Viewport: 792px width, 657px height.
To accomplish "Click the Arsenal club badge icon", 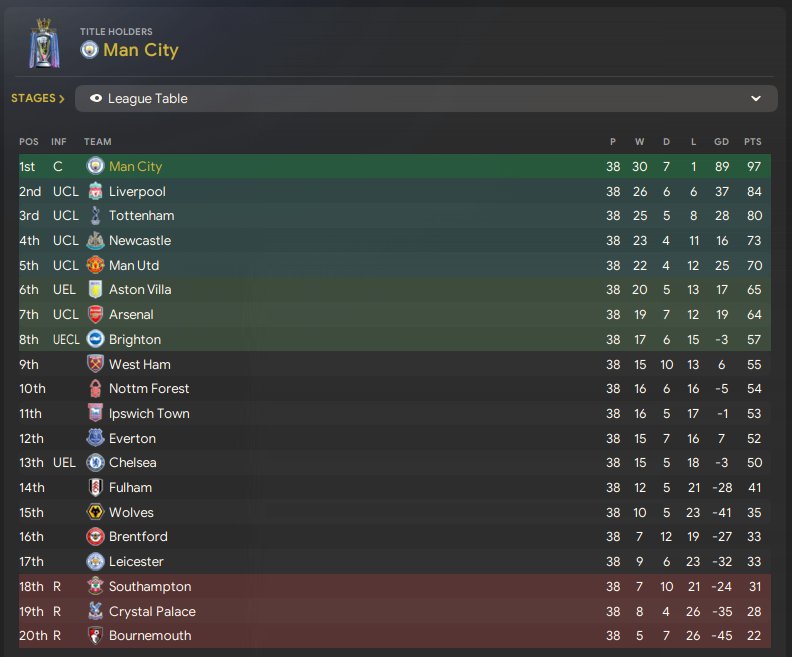I will click(x=96, y=315).
